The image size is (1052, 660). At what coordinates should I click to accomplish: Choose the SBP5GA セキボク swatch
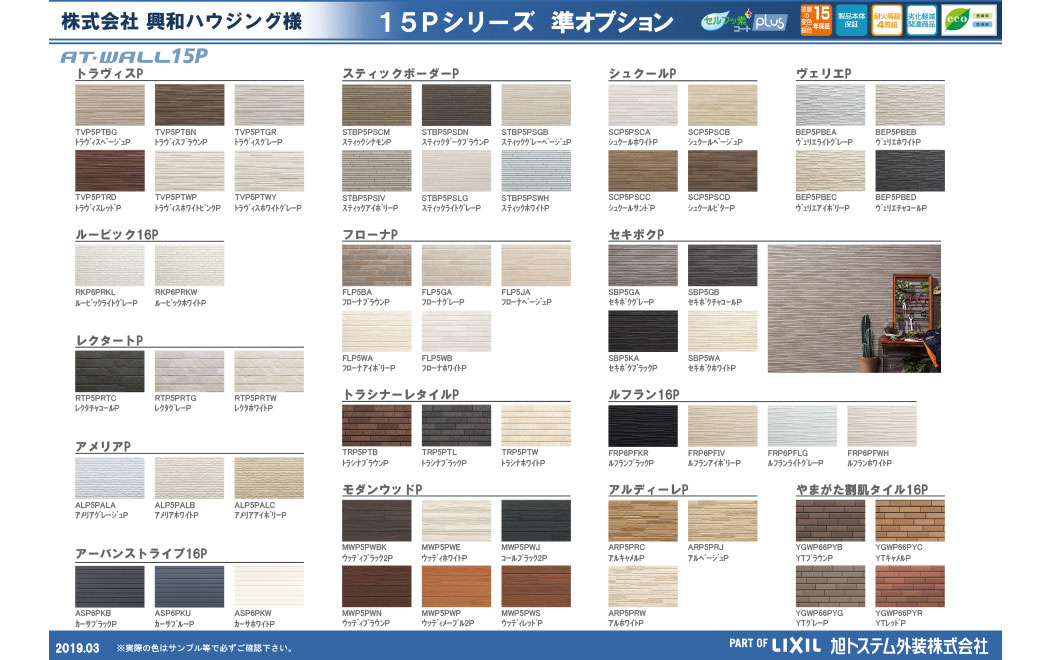click(x=643, y=266)
